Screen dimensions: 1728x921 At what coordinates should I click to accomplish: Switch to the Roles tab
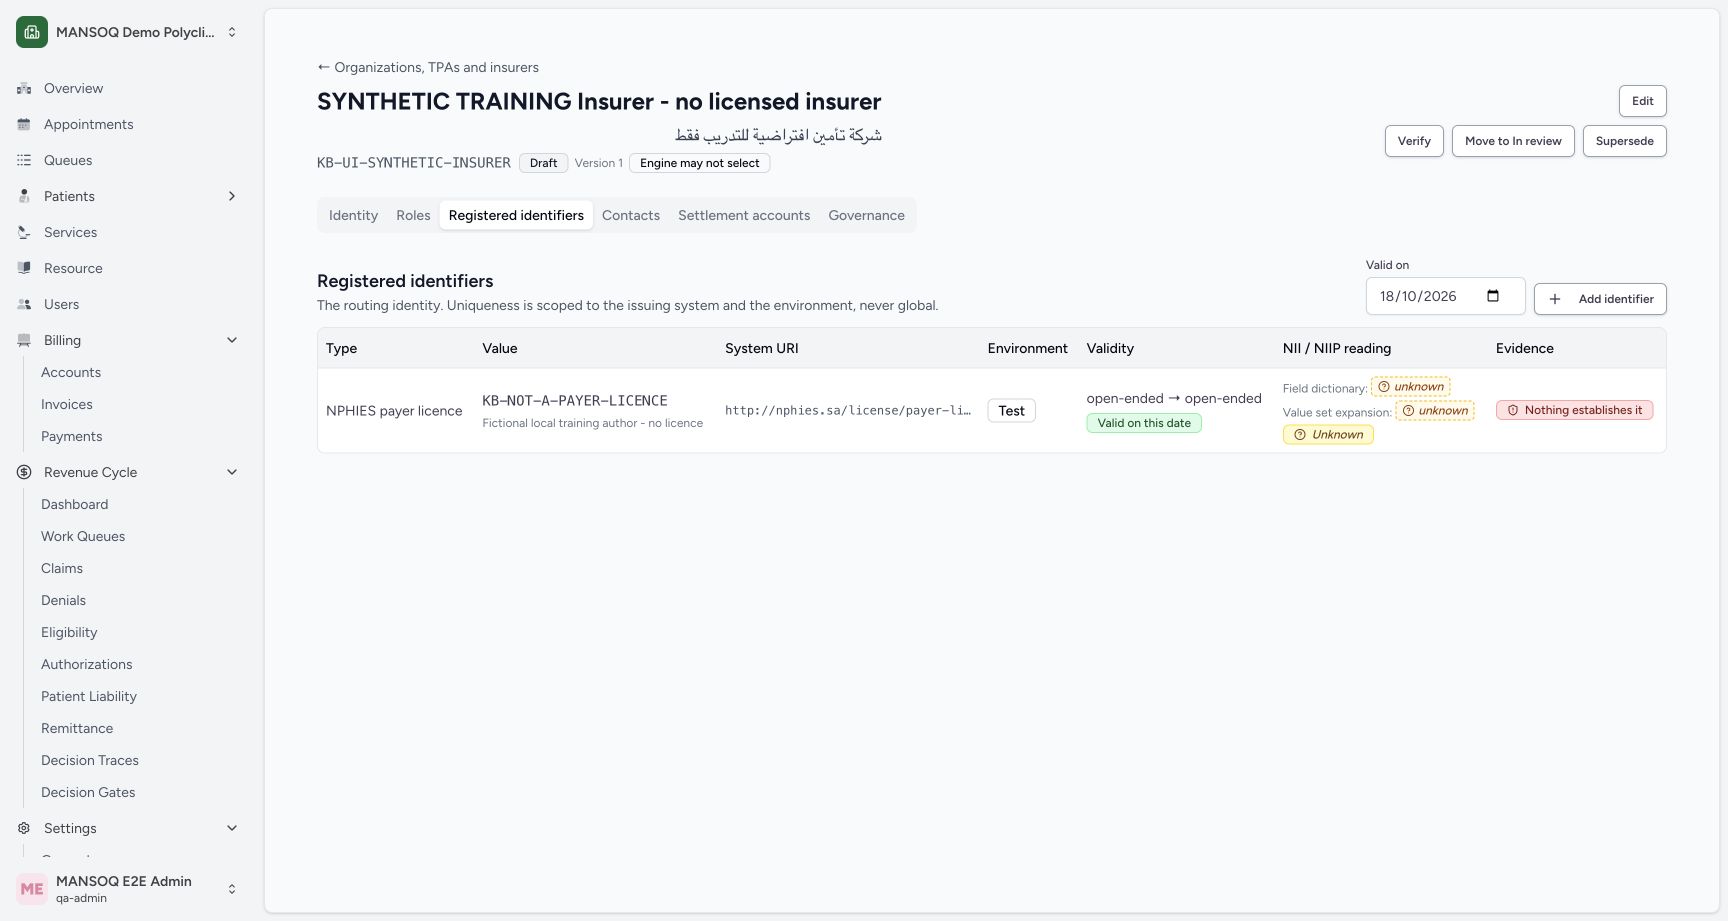point(413,216)
